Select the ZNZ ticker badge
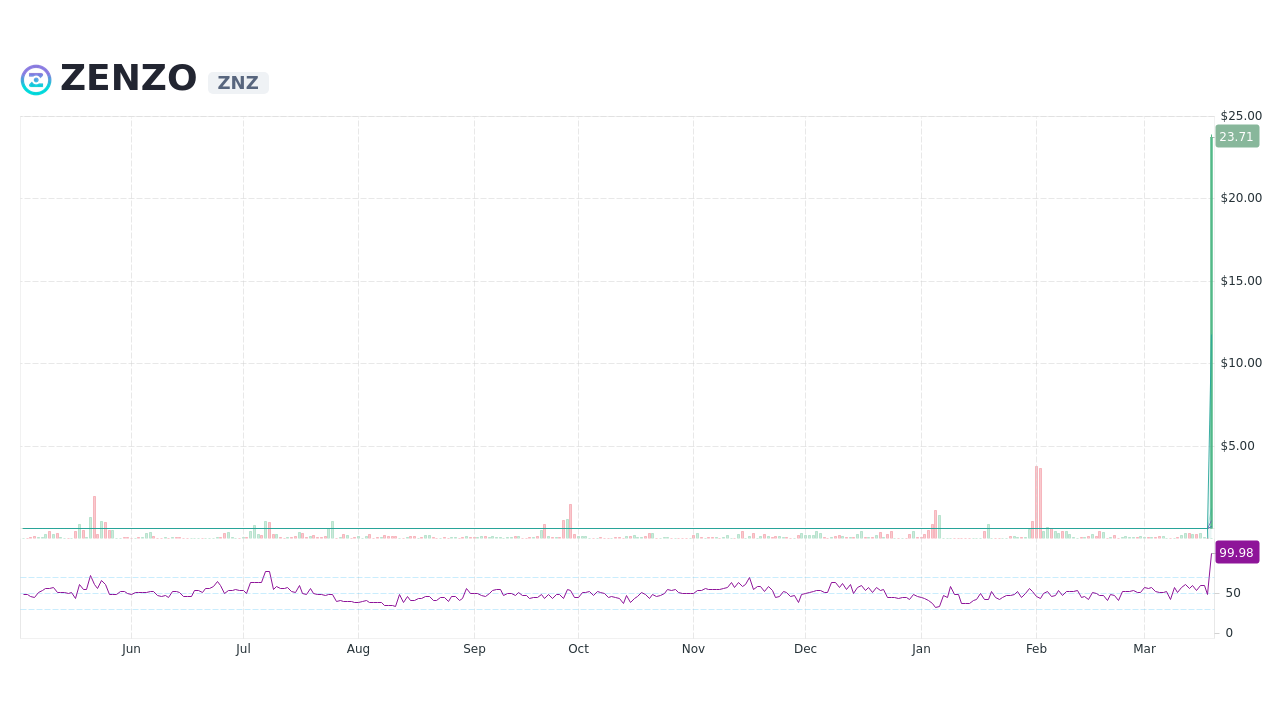This screenshot has height=720, width=1280. tap(238, 83)
